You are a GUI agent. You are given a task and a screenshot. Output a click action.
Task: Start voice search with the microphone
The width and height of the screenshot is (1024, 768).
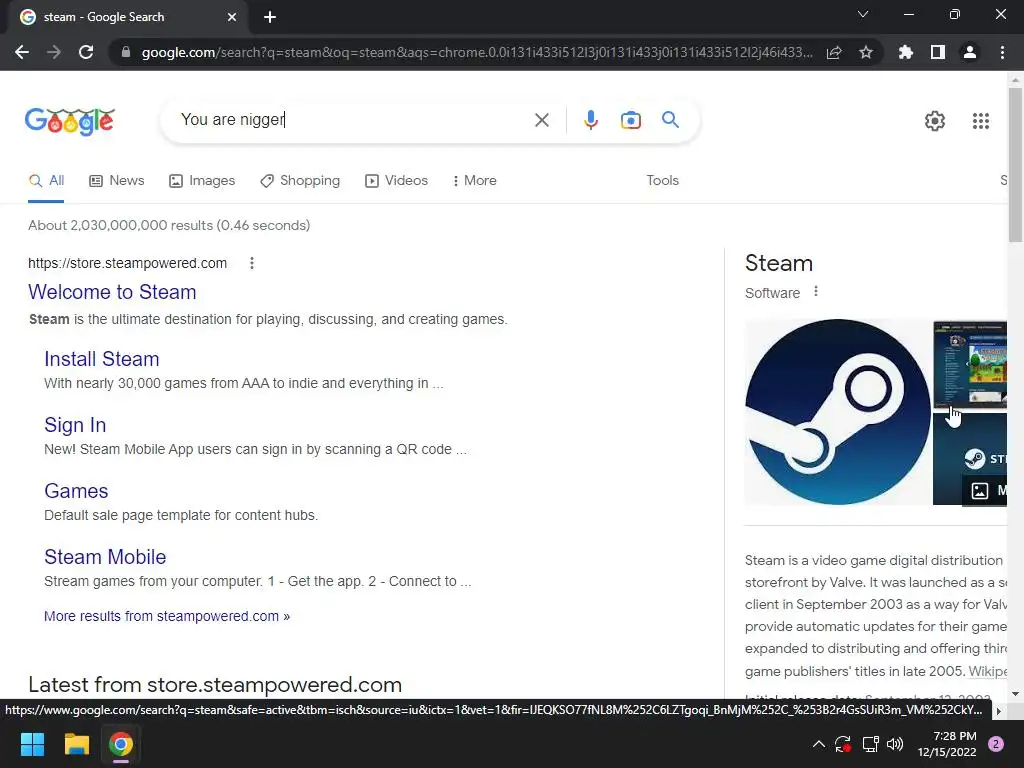pos(591,120)
